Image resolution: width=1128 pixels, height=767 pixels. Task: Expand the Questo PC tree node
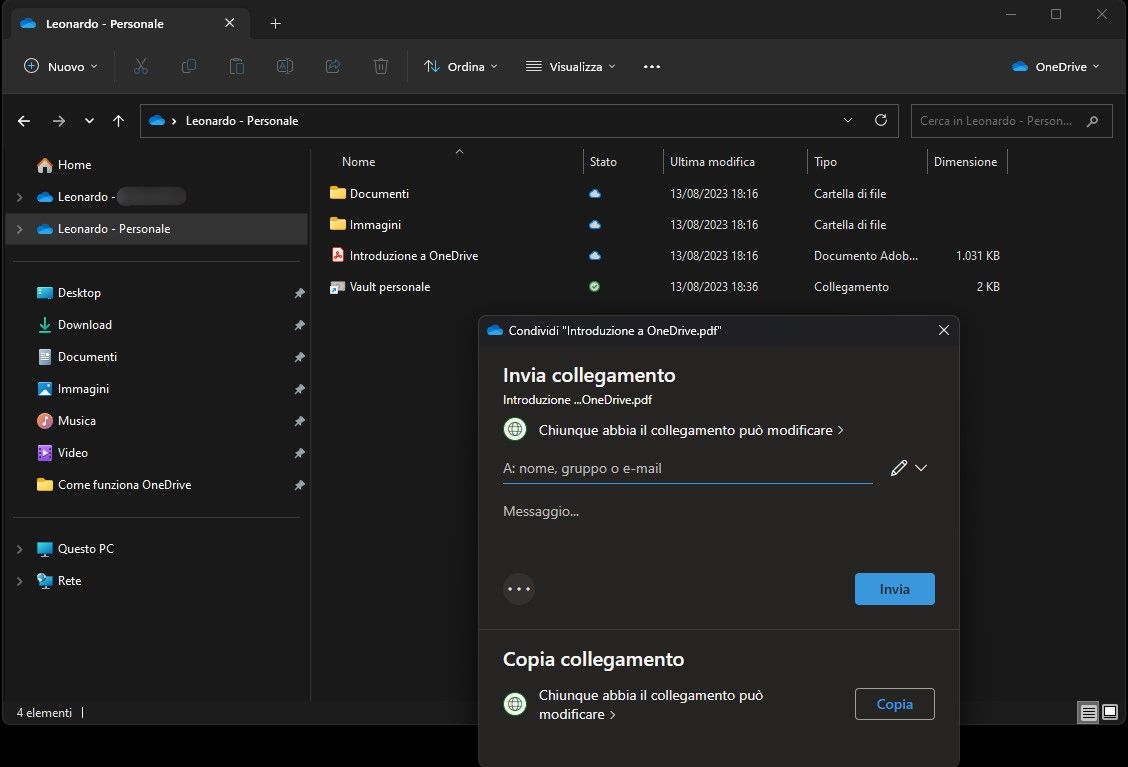20,549
